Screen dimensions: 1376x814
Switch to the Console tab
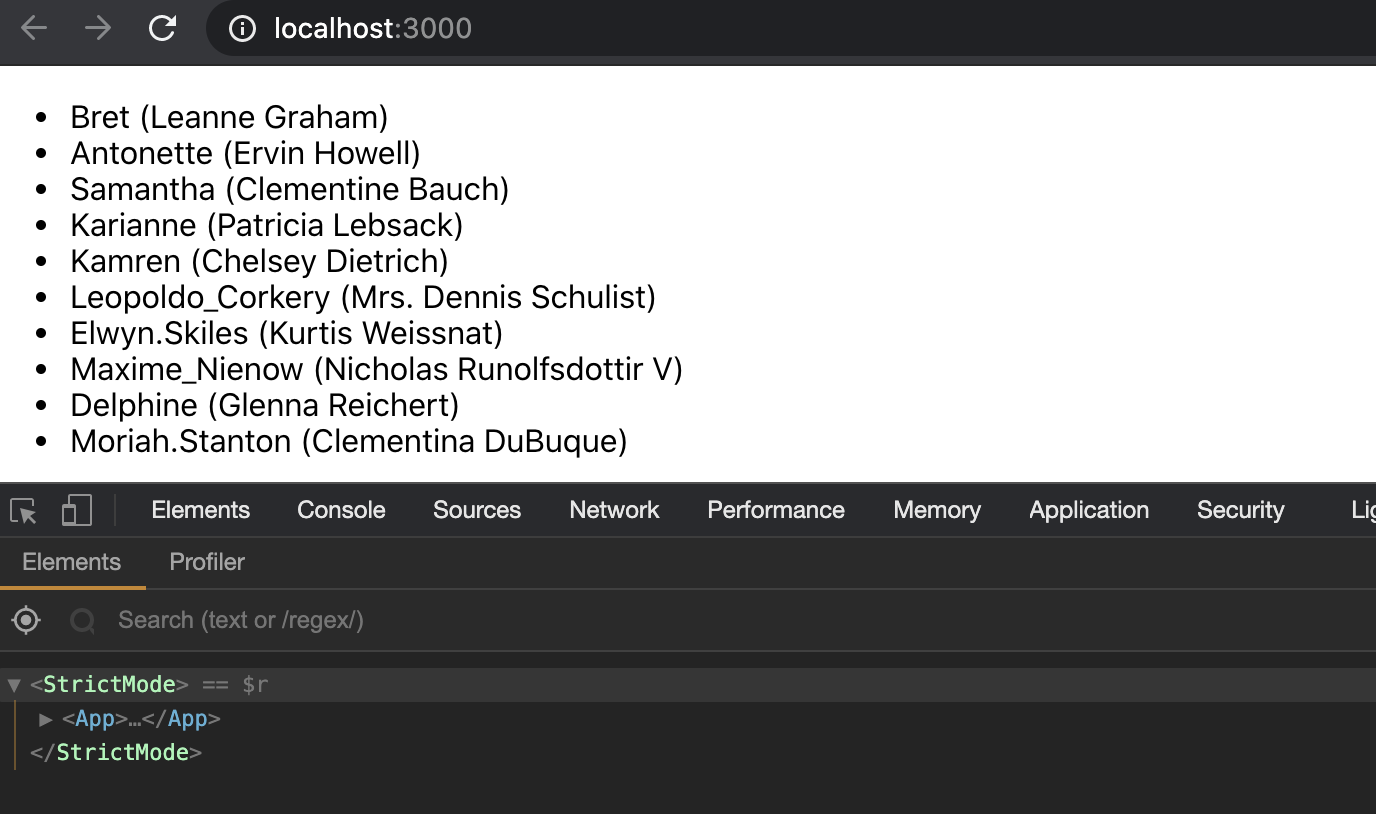click(341, 510)
